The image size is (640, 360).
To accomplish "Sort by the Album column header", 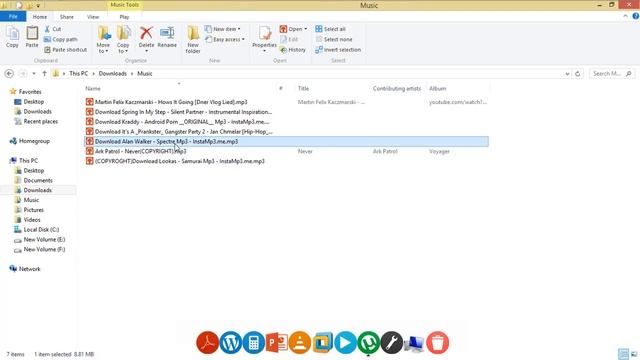I will pyautogui.click(x=438, y=88).
